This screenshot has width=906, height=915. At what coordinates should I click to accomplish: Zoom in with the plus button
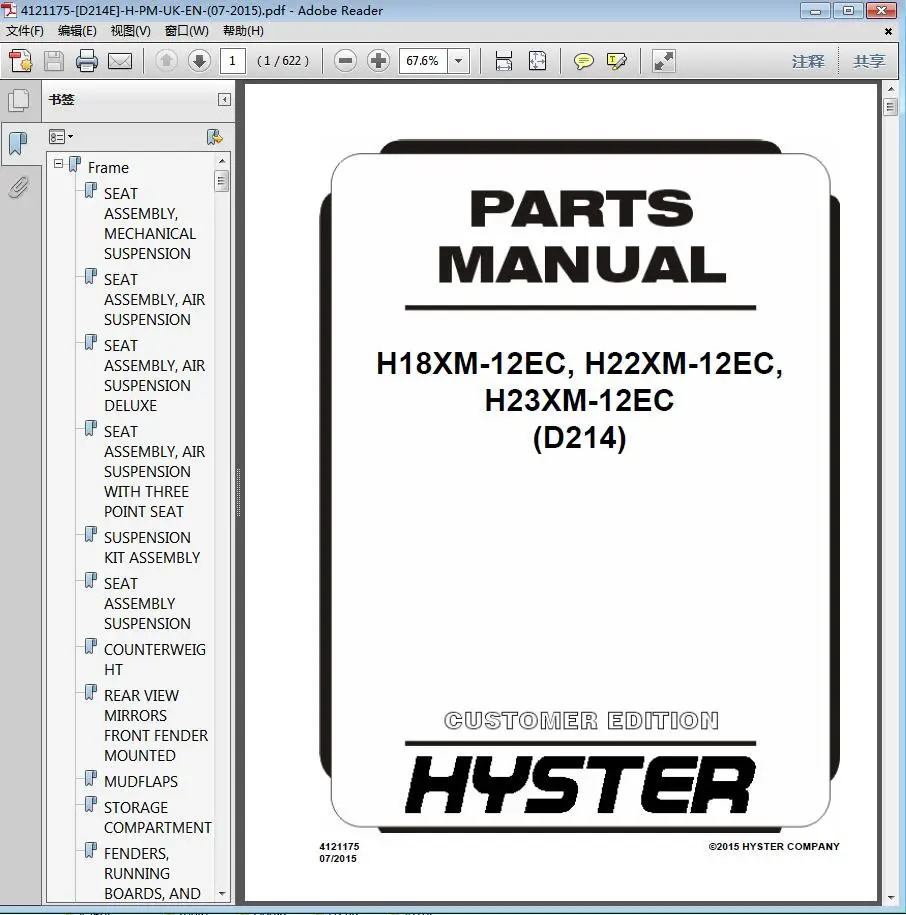[379, 61]
